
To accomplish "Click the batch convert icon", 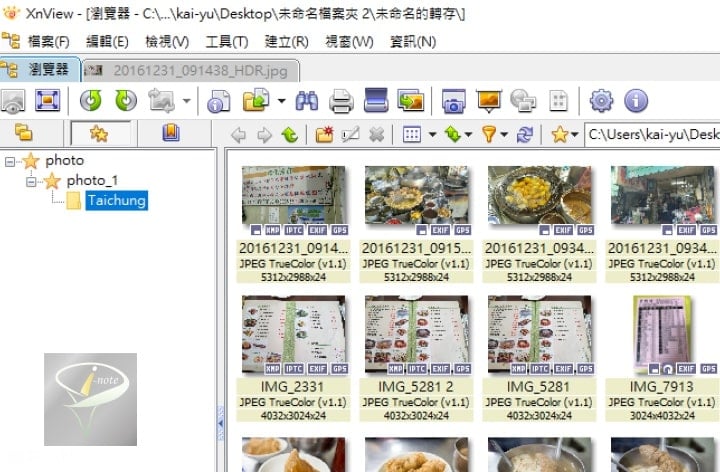I will (411, 101).
